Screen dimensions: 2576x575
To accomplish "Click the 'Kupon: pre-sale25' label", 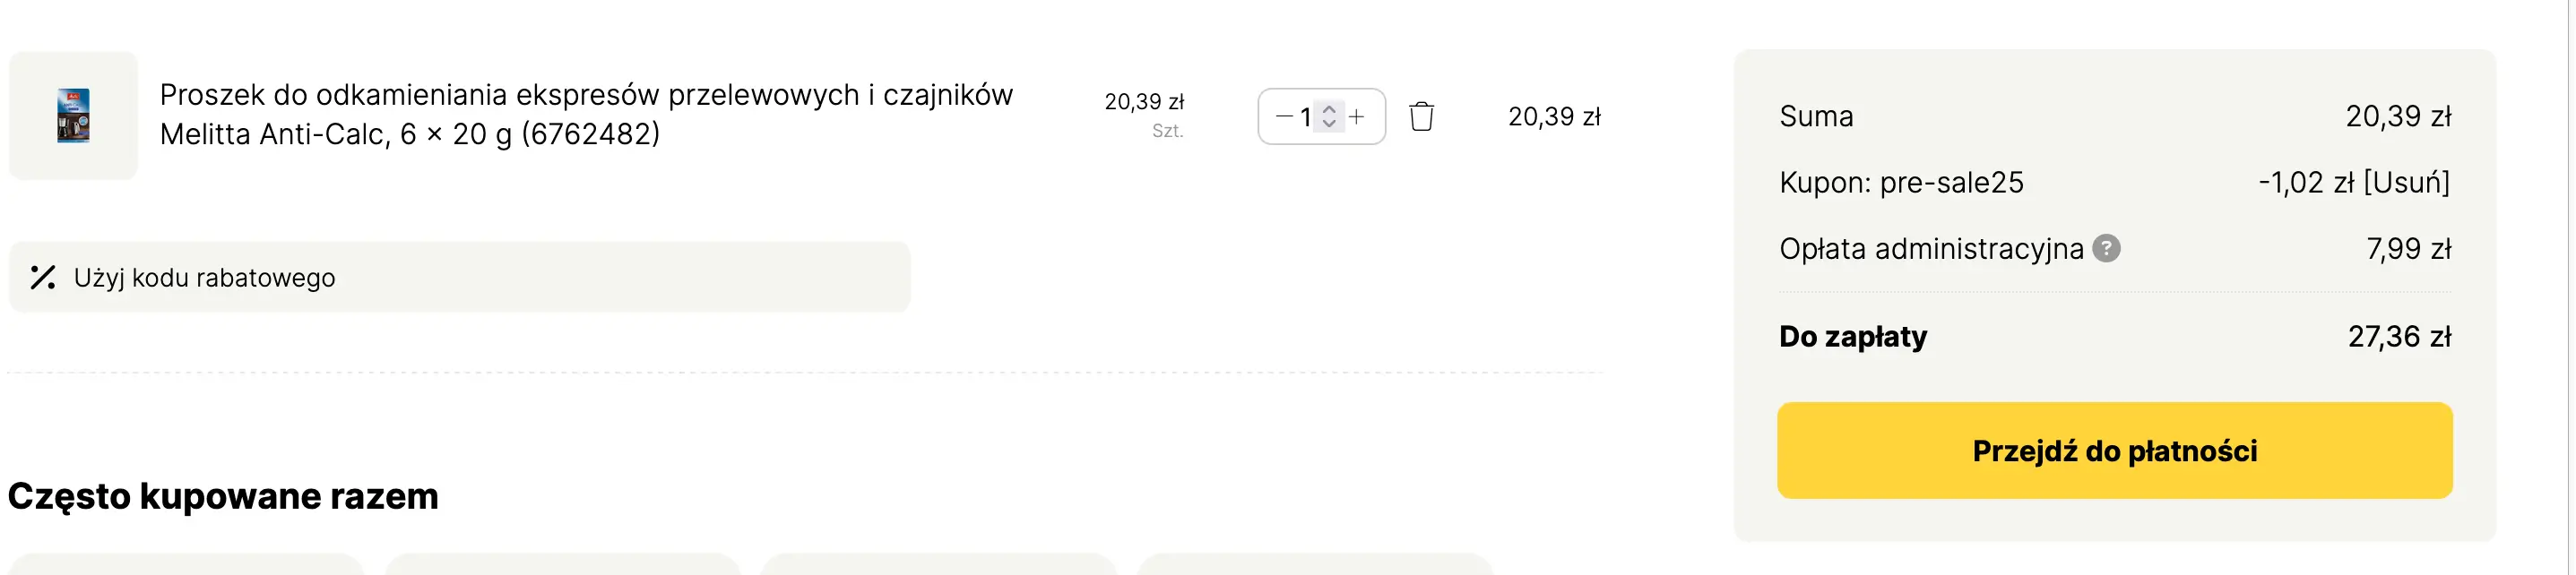I will tap(1901, 183).
